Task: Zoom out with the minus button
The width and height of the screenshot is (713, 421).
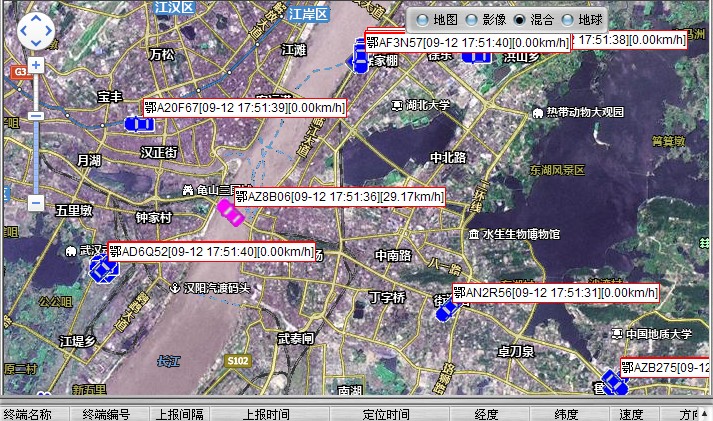Action: tap(36, 203)
